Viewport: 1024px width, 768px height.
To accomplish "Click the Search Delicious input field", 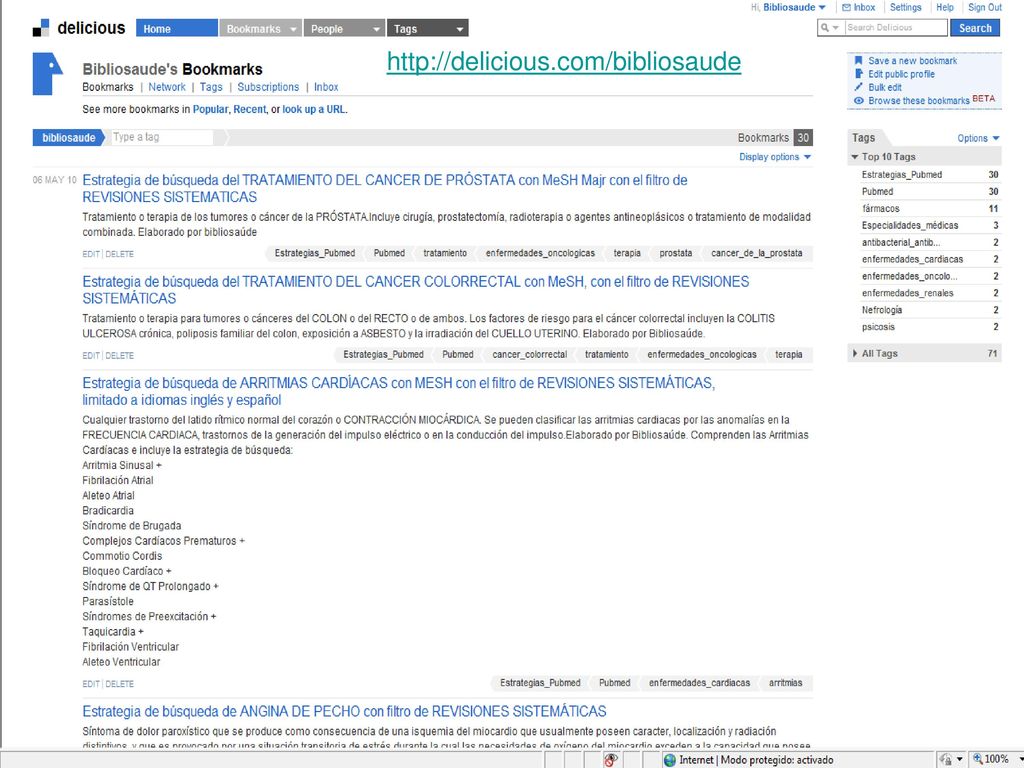I will click(895, 27).
